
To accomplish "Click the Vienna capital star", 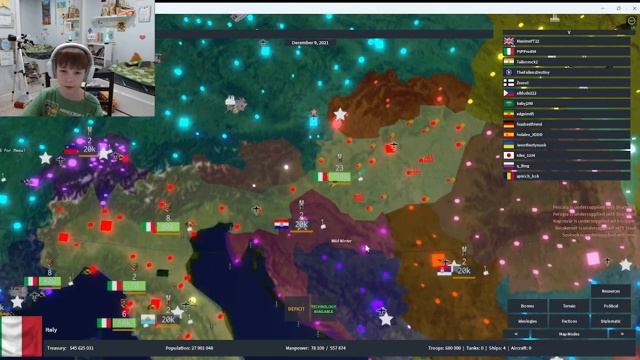I will point(340,114).
